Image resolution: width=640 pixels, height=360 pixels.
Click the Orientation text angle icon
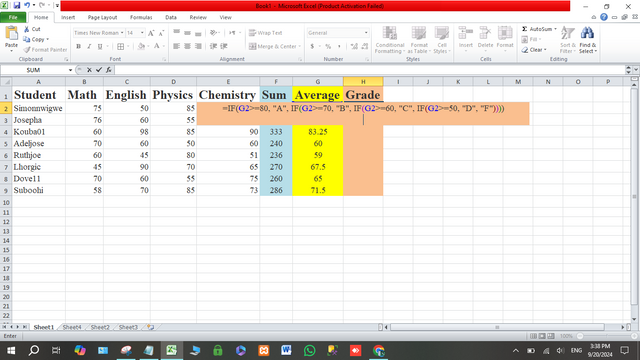[213, 33]
